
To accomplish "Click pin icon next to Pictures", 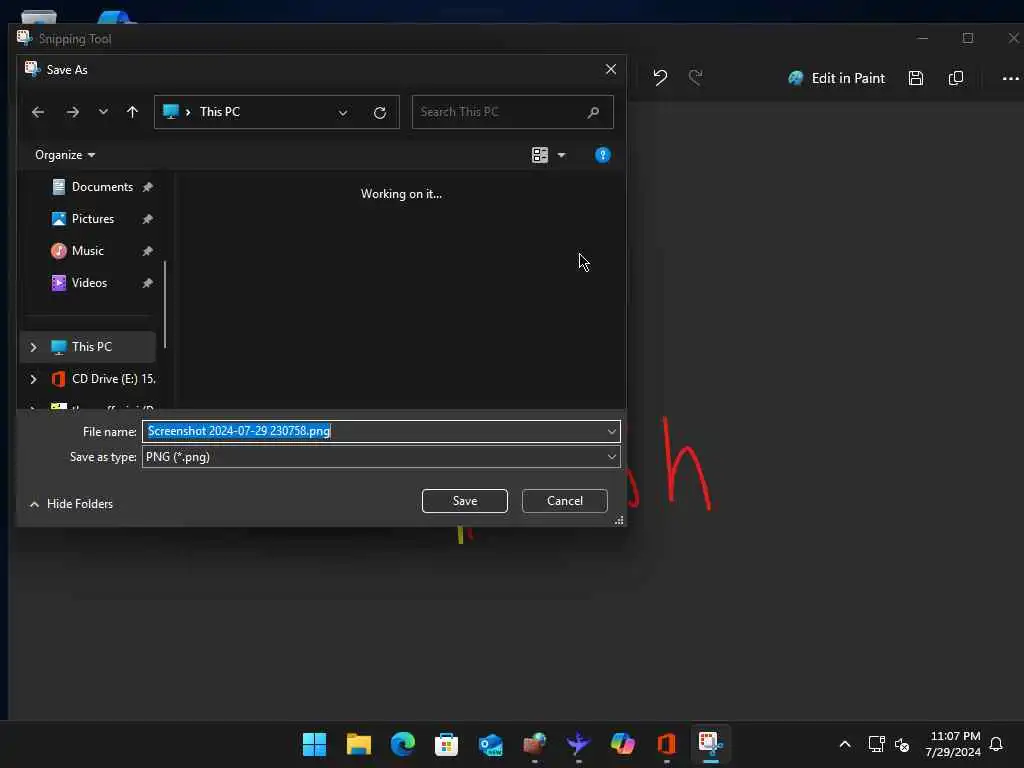I will pyautogui.click(x=148, y=219).
